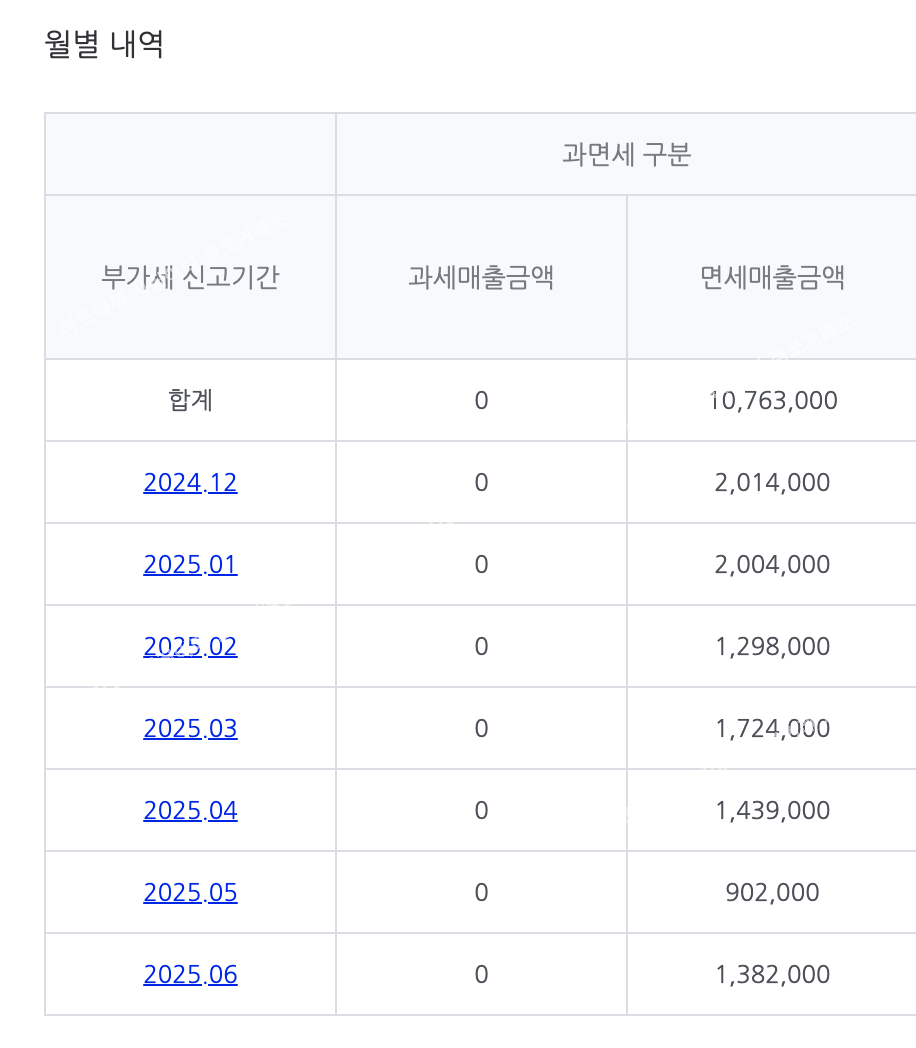Screen dimensions: 916x1048
Task: Select the 902,000 amount cell
Action: pyautogui.click(x=772, y=893)
